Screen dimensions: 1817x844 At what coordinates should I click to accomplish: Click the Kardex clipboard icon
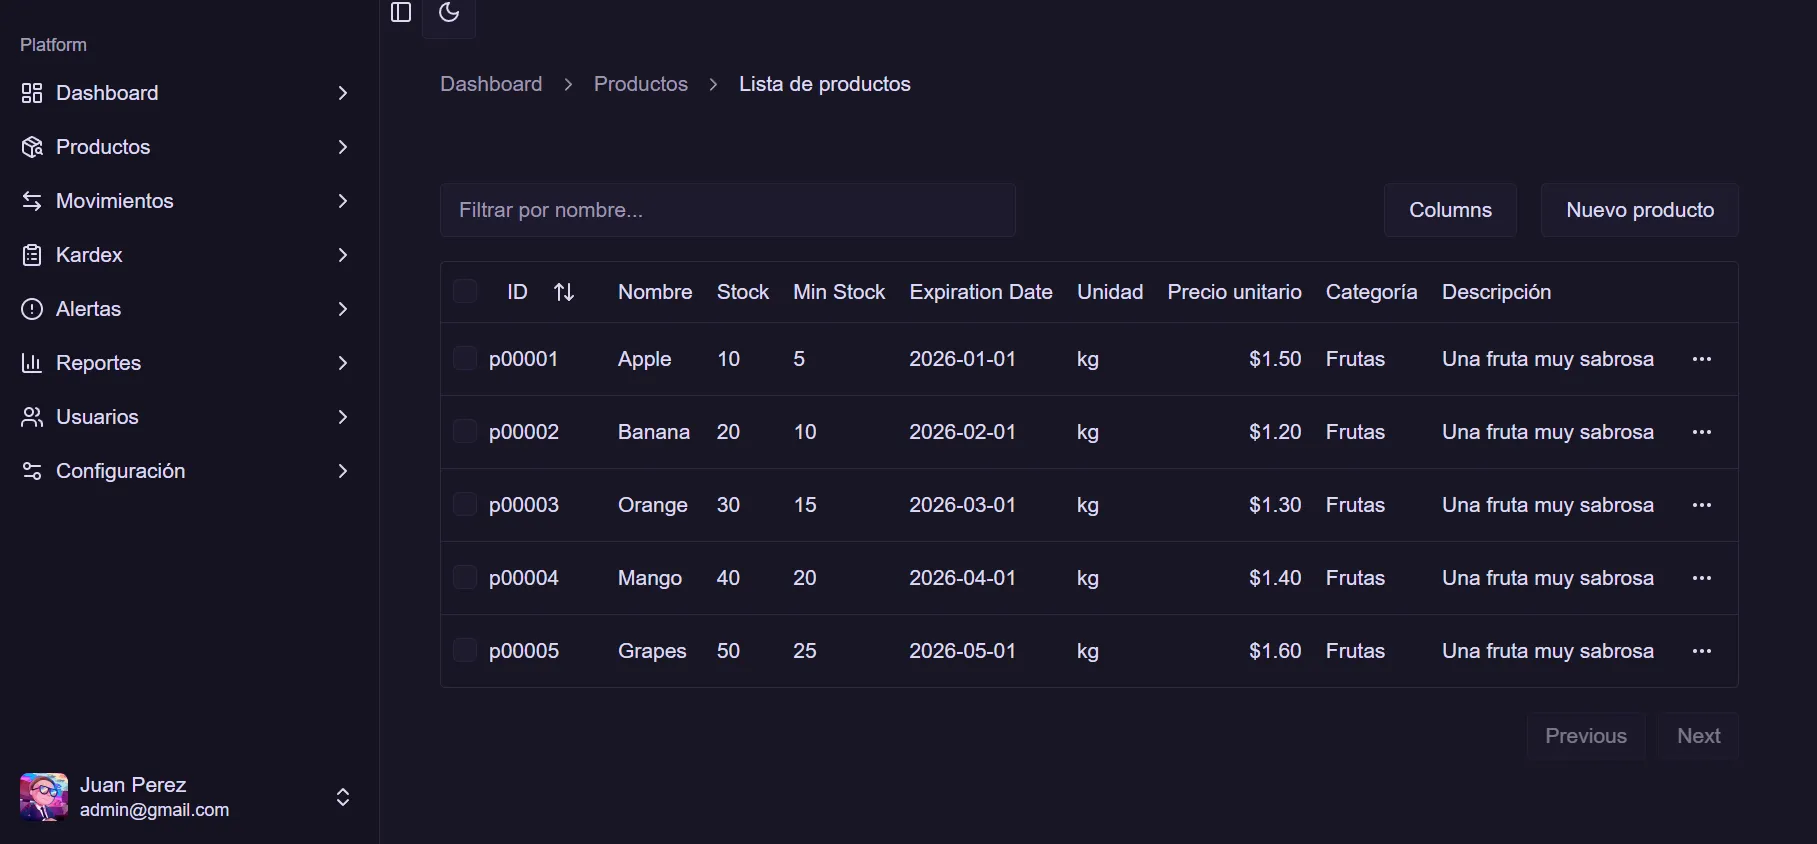(32, 255)
